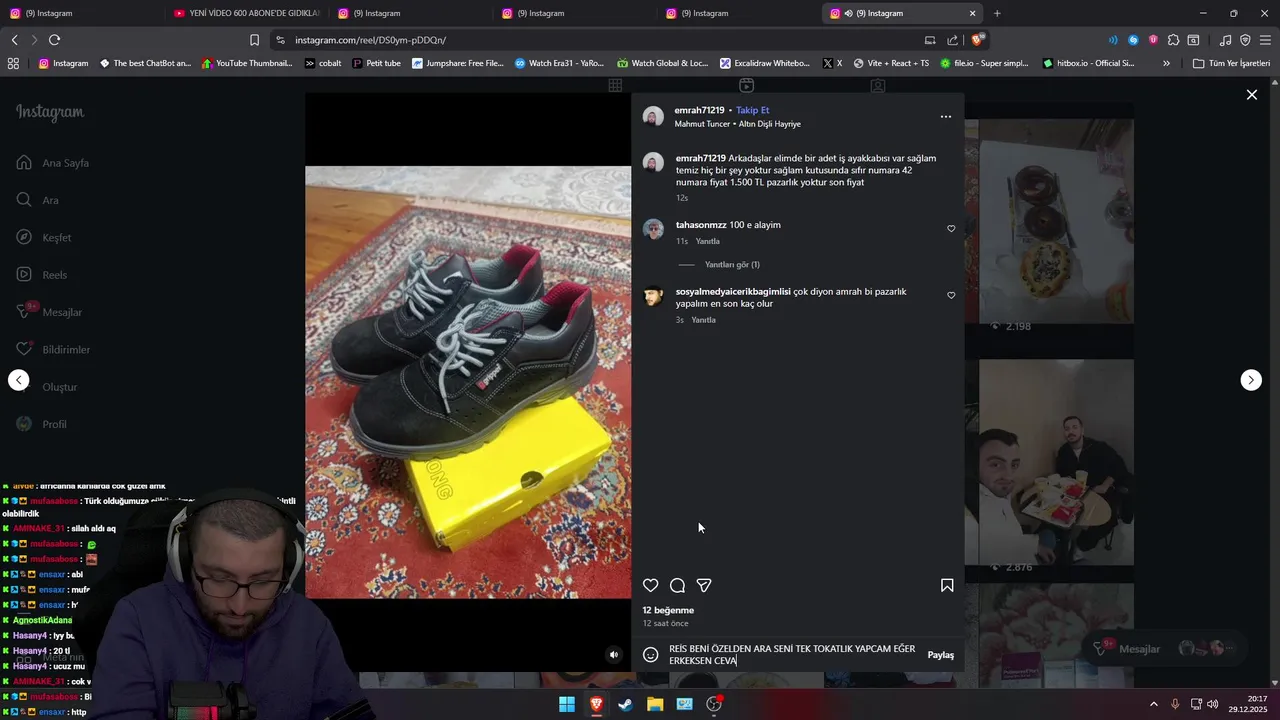1280x720 pixels.
Task: Go to previous post arrow
Action: (x=19, y=380)
